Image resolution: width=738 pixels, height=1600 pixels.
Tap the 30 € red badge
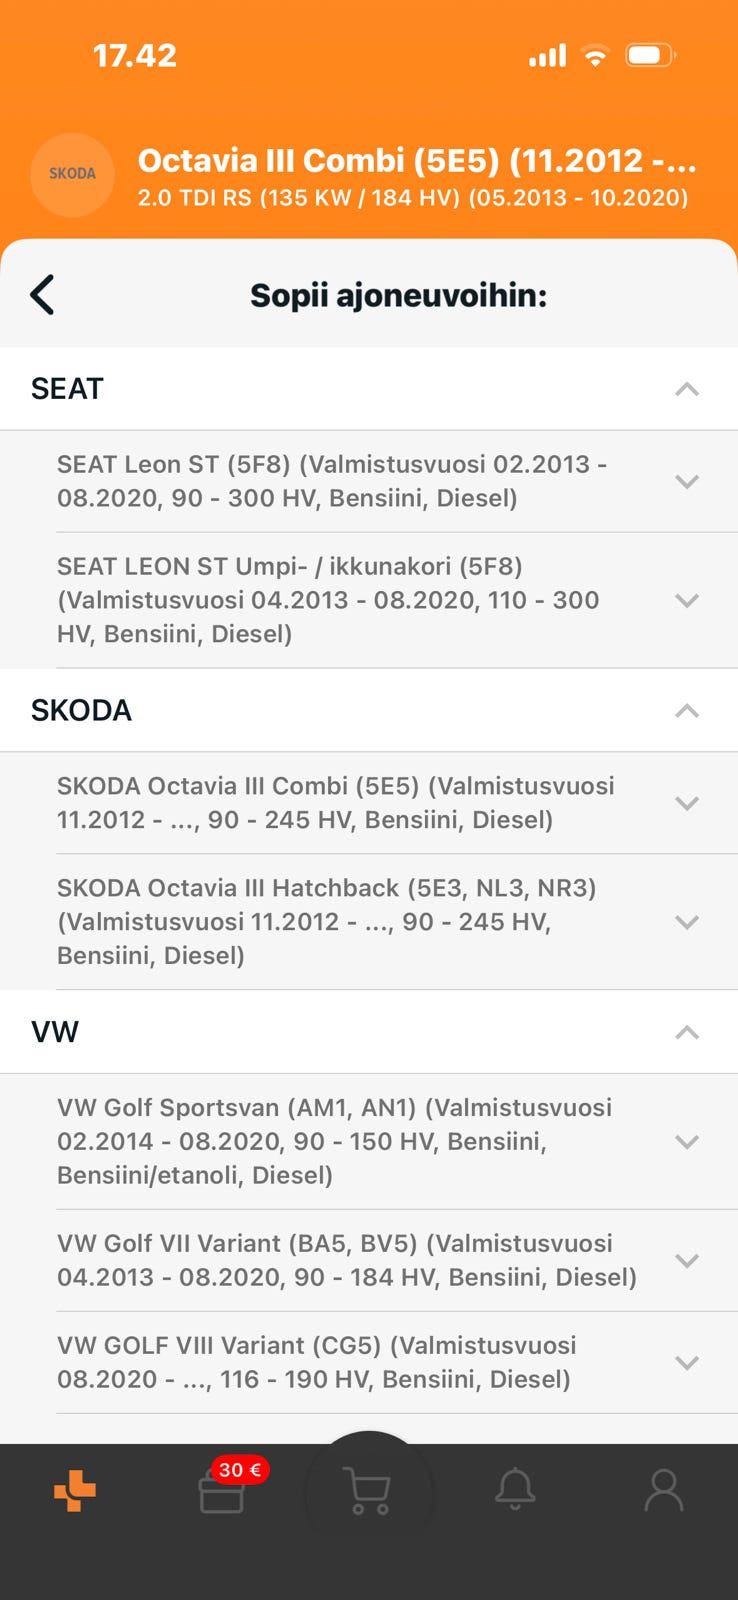[x=240, y=1470]
